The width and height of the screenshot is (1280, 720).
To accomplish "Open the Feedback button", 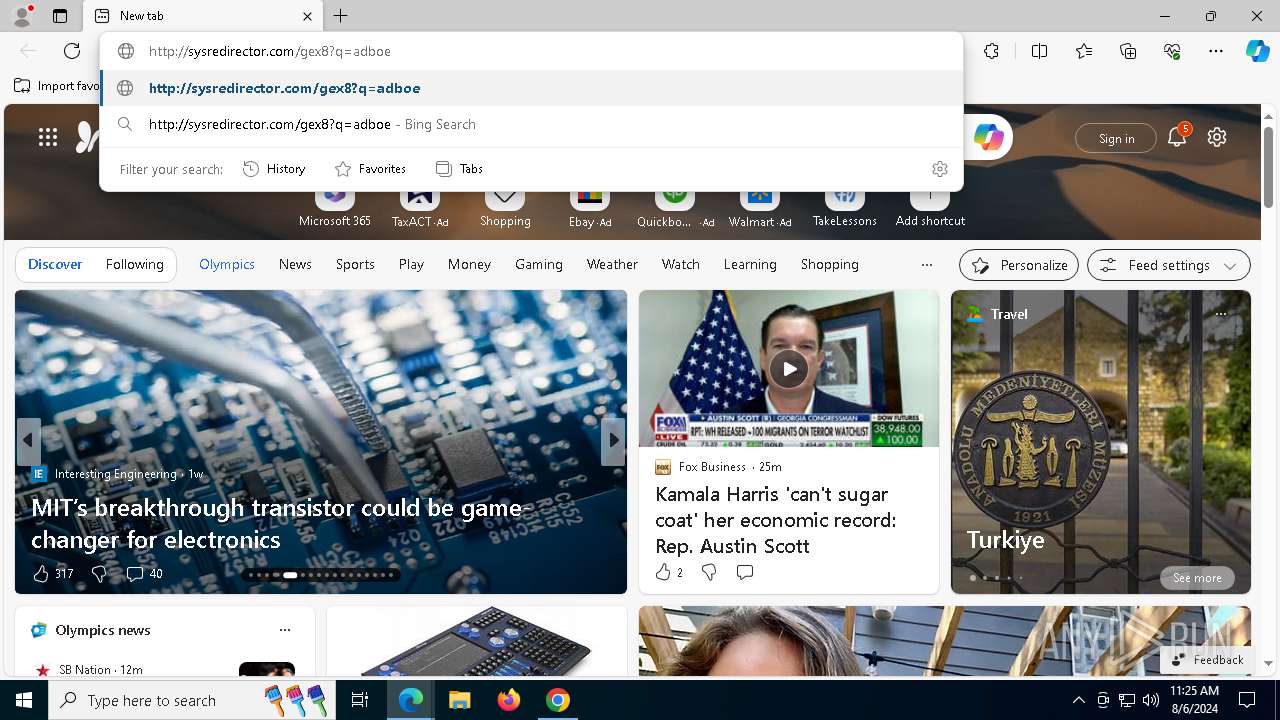I will pos(1206,660).
